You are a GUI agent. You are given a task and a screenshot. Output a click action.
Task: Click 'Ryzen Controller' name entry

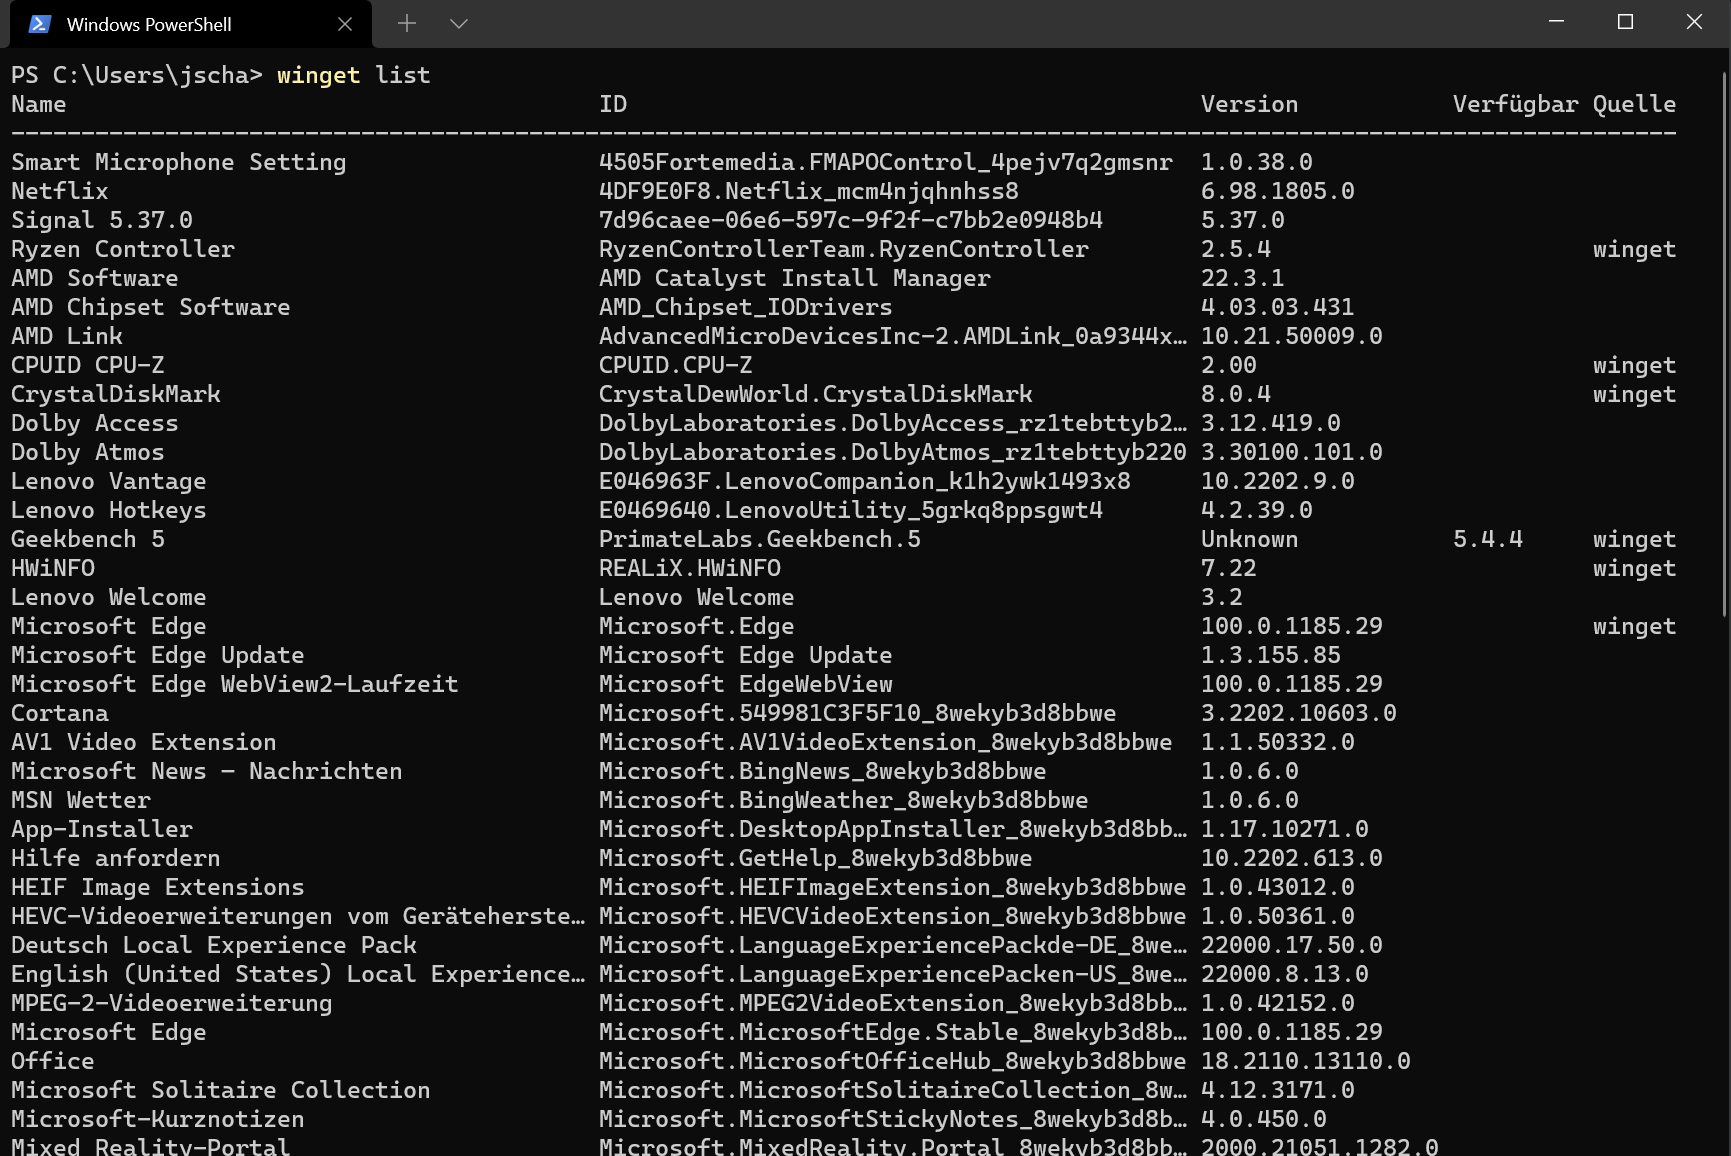point(123,249)
